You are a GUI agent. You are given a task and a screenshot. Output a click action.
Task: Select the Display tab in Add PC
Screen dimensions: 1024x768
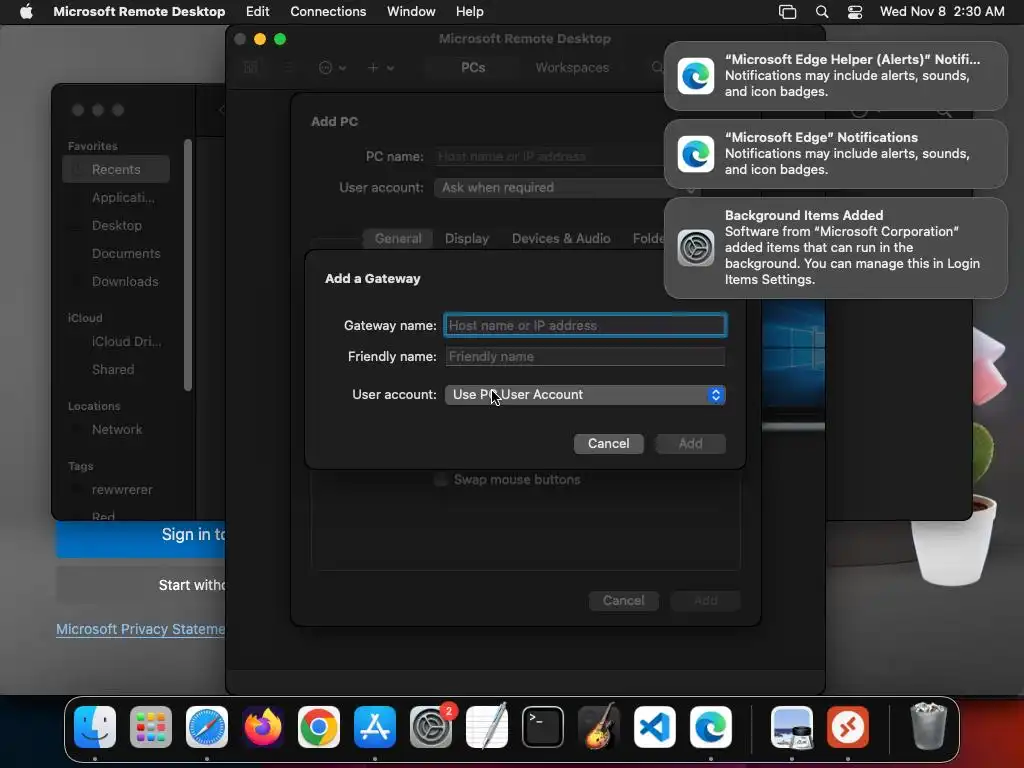pyautogui.click(x=467, y=238)
